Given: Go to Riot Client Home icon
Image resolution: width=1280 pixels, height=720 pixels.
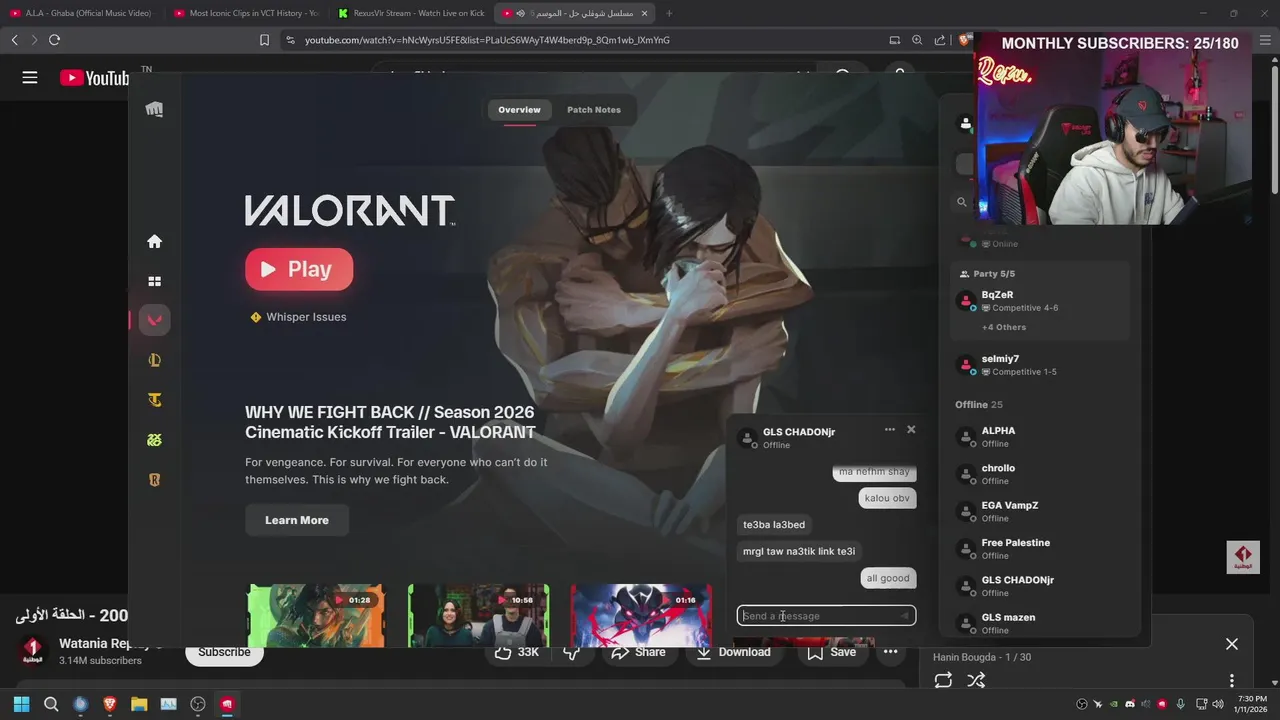Looking at the screenshot, I should click(154, 241).
